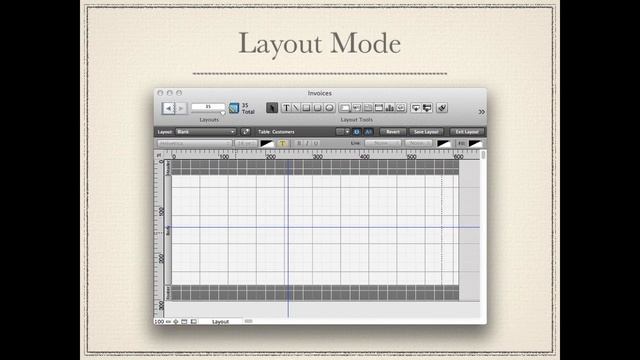Select the Web Viewer tool

click(x=401, y=108)
